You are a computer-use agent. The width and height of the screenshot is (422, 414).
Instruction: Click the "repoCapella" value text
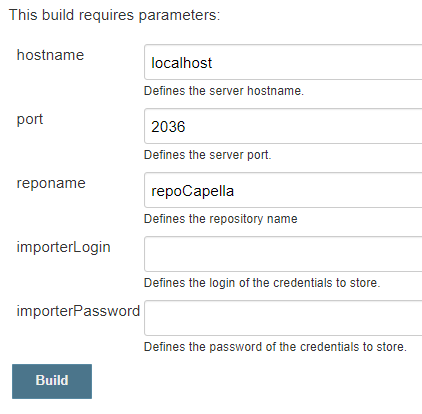[193, 191]
